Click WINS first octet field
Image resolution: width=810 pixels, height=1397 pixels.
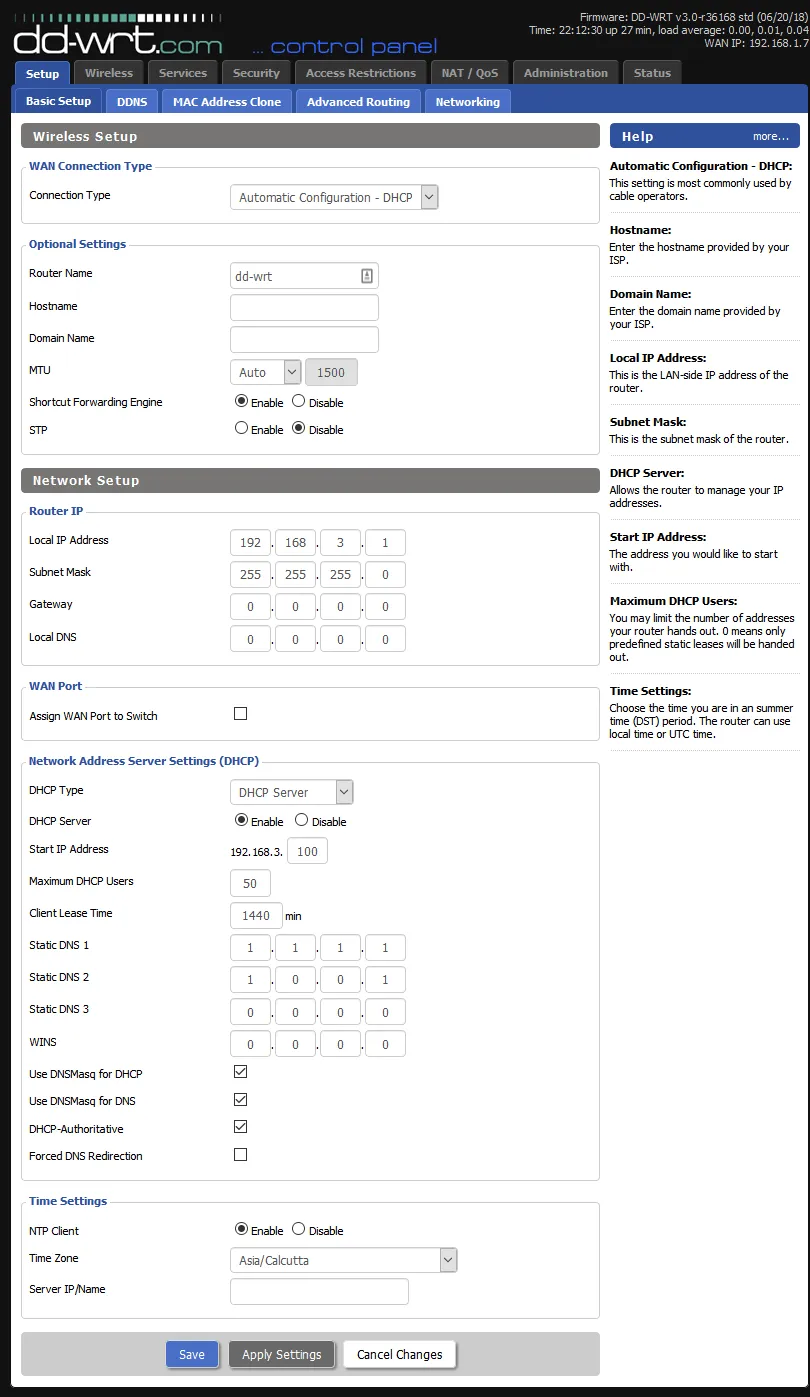(x=250, y=1044)
